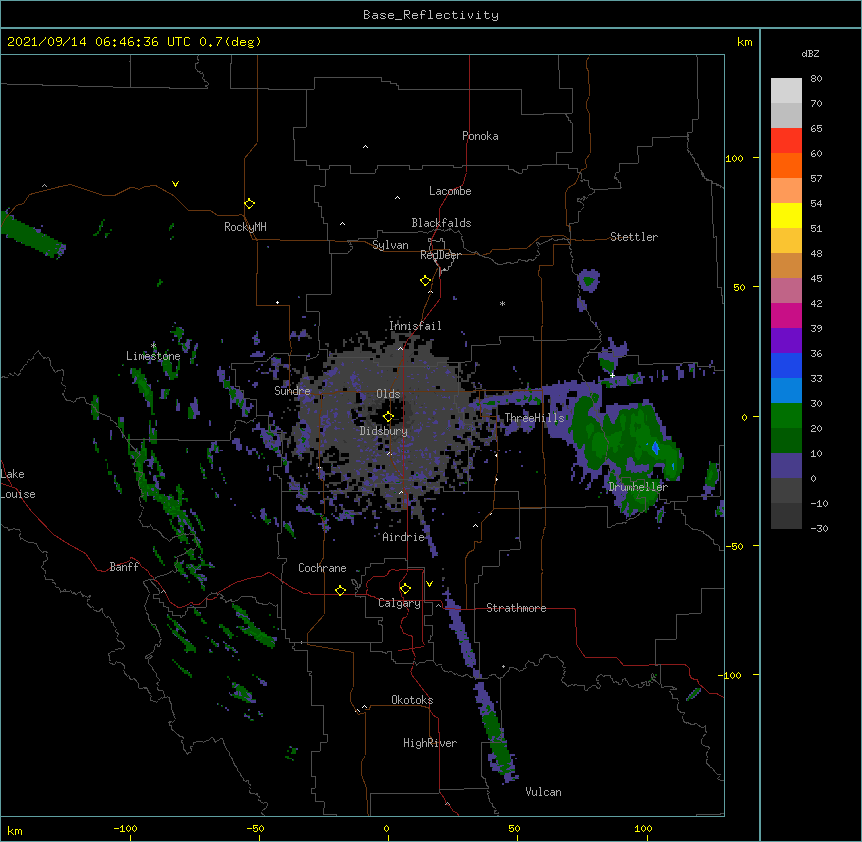Image resolution: width=862 pixels, height=842 pixels.
Task: Click the km unit label at bottom left
Action: point(15,830)
